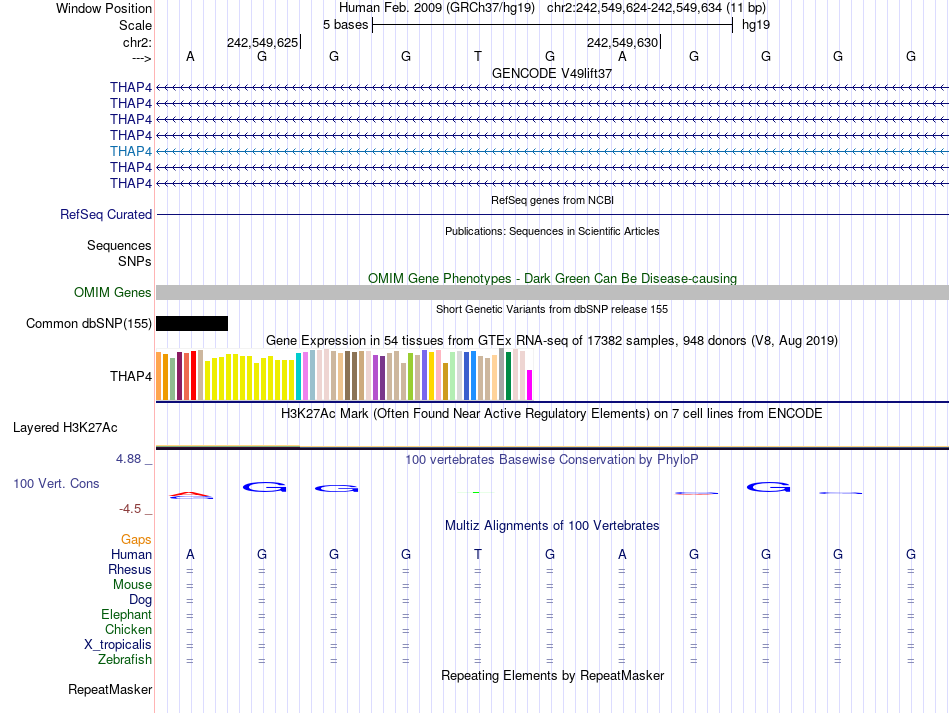
Task: Click the 4.88 upper scale value
Action: [128, 459]
